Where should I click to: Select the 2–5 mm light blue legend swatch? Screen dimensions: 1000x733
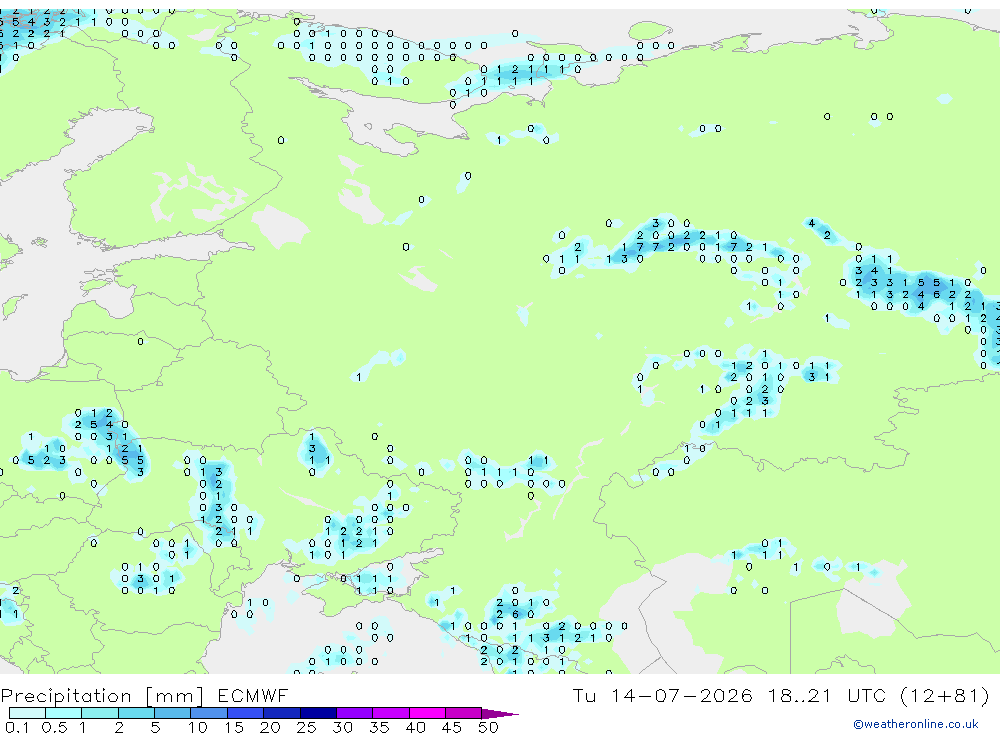tap(136, 713)
